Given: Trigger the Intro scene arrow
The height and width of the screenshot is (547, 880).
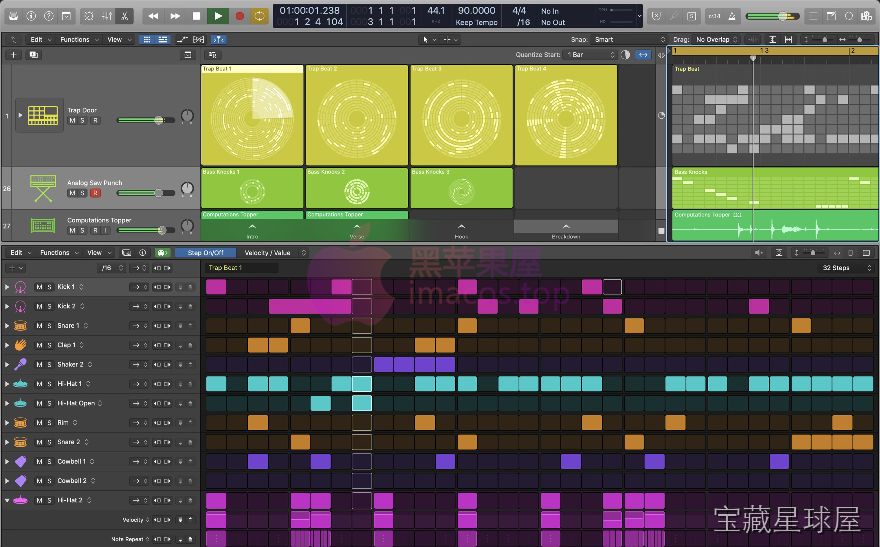Looking at the screenshot, I should [252, 227].
